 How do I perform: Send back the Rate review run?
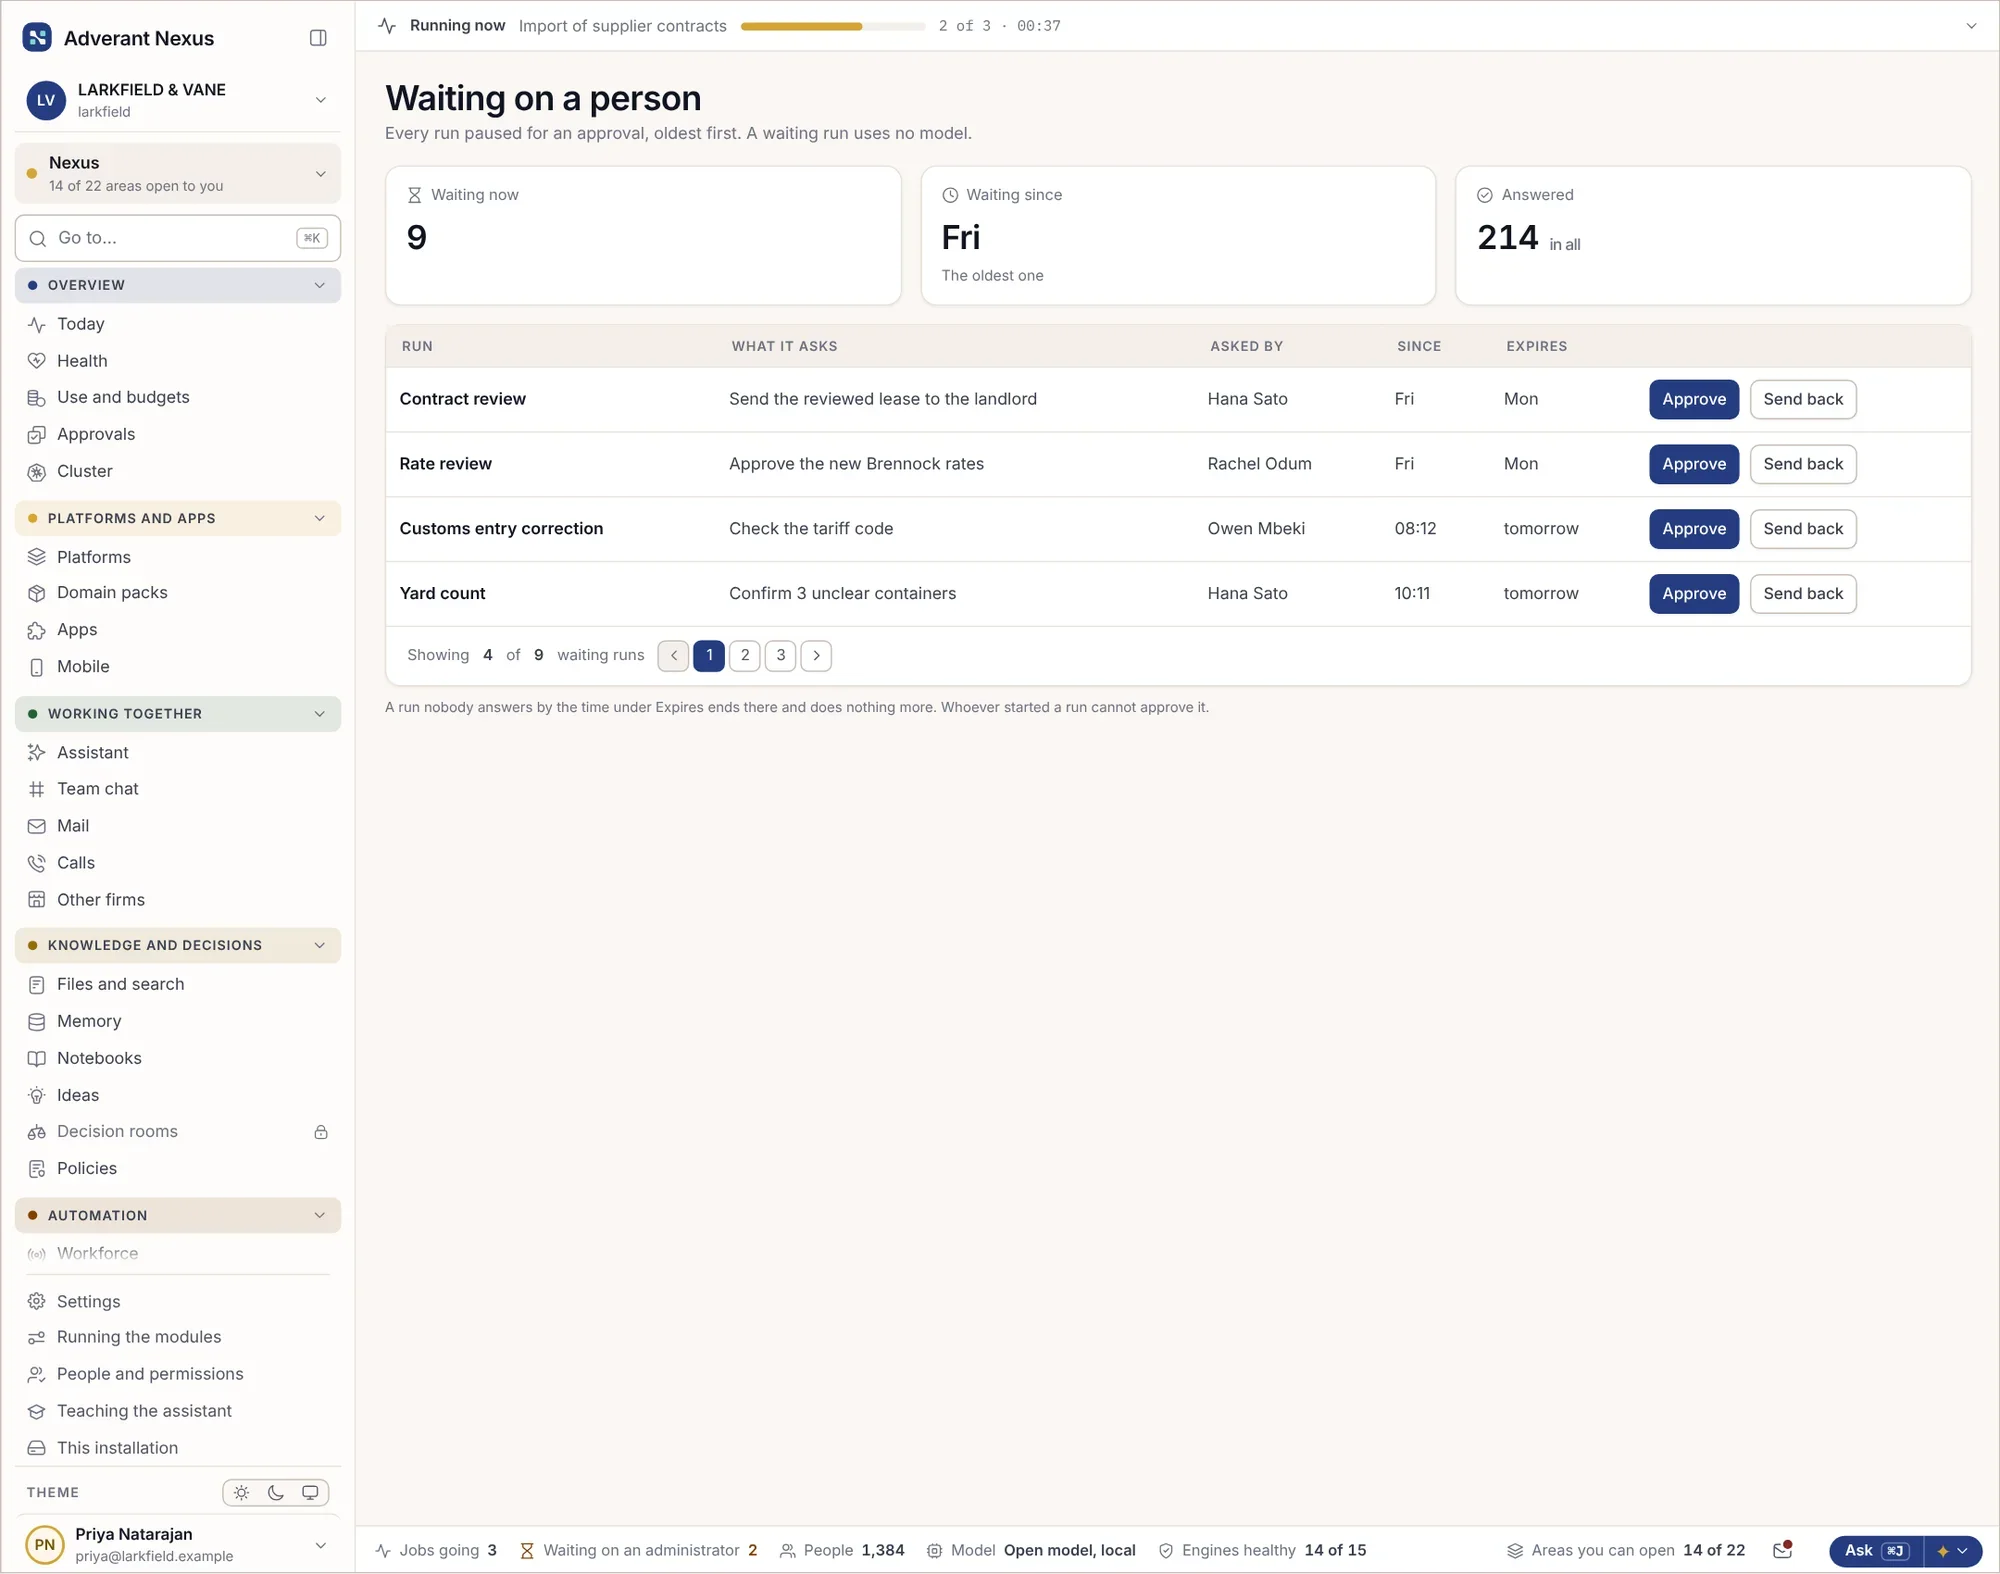(1803, 464)
